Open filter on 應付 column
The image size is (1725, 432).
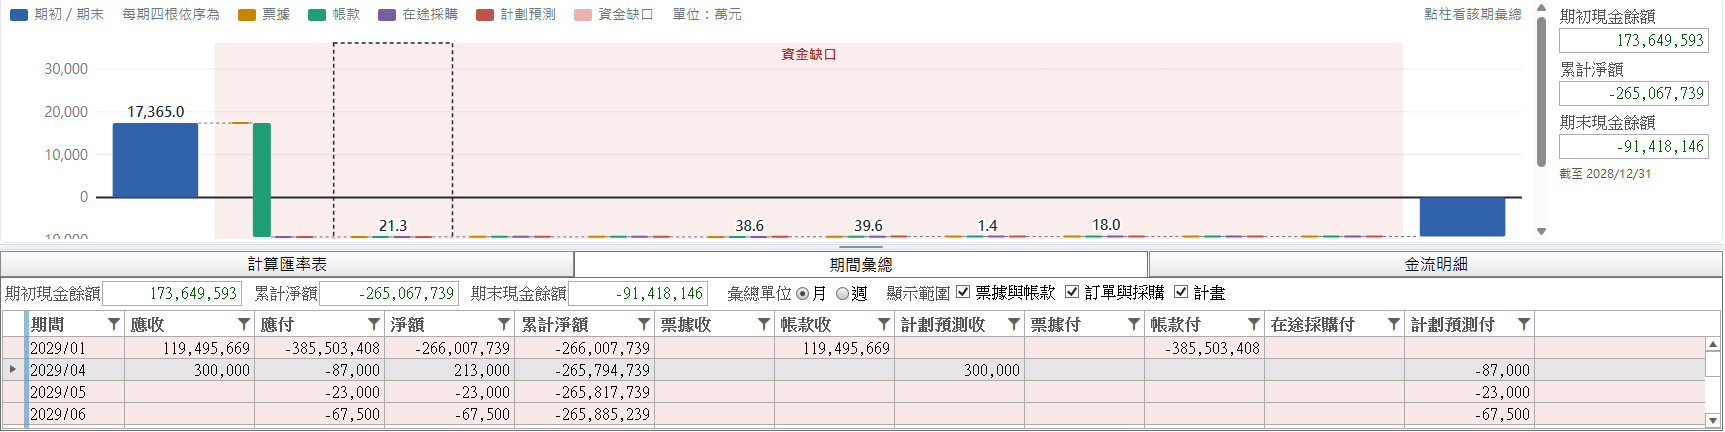[x=373, y=324]
